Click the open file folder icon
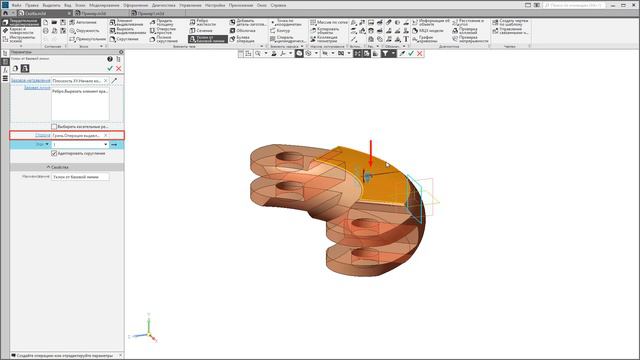The image size is (640, 360). point(54,22)
